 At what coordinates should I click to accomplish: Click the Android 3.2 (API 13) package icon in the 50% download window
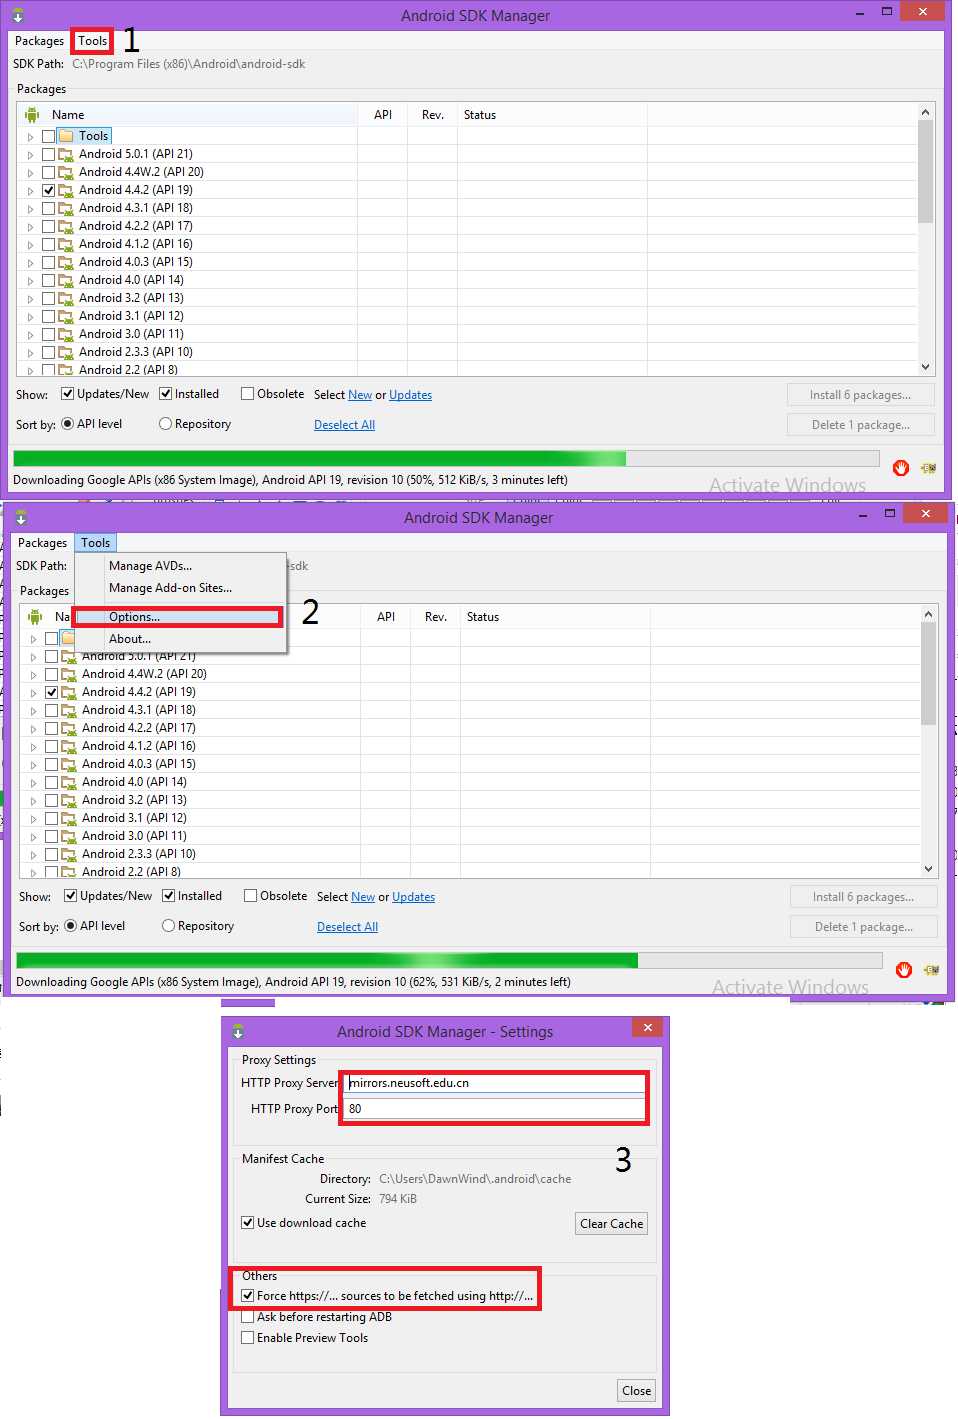pyautogui.click(x=67, y=298)
